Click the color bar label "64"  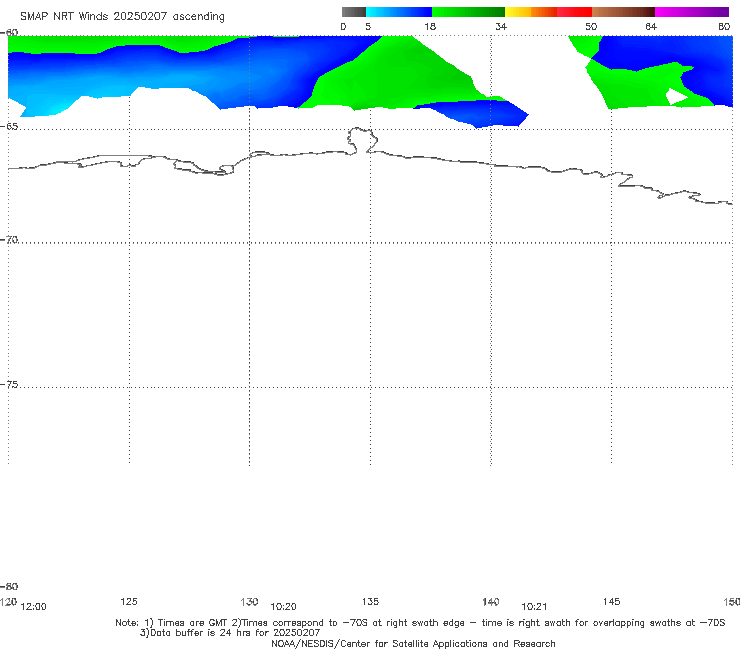pyautogui.click(x=651, y=26)
